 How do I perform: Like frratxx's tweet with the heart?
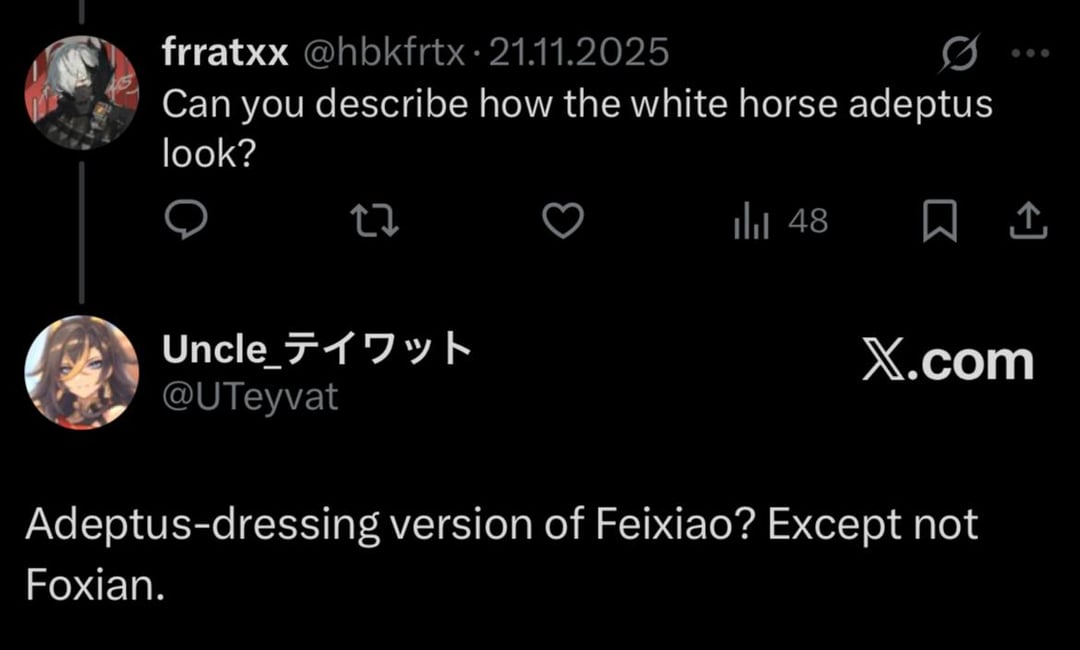[562, 221]
